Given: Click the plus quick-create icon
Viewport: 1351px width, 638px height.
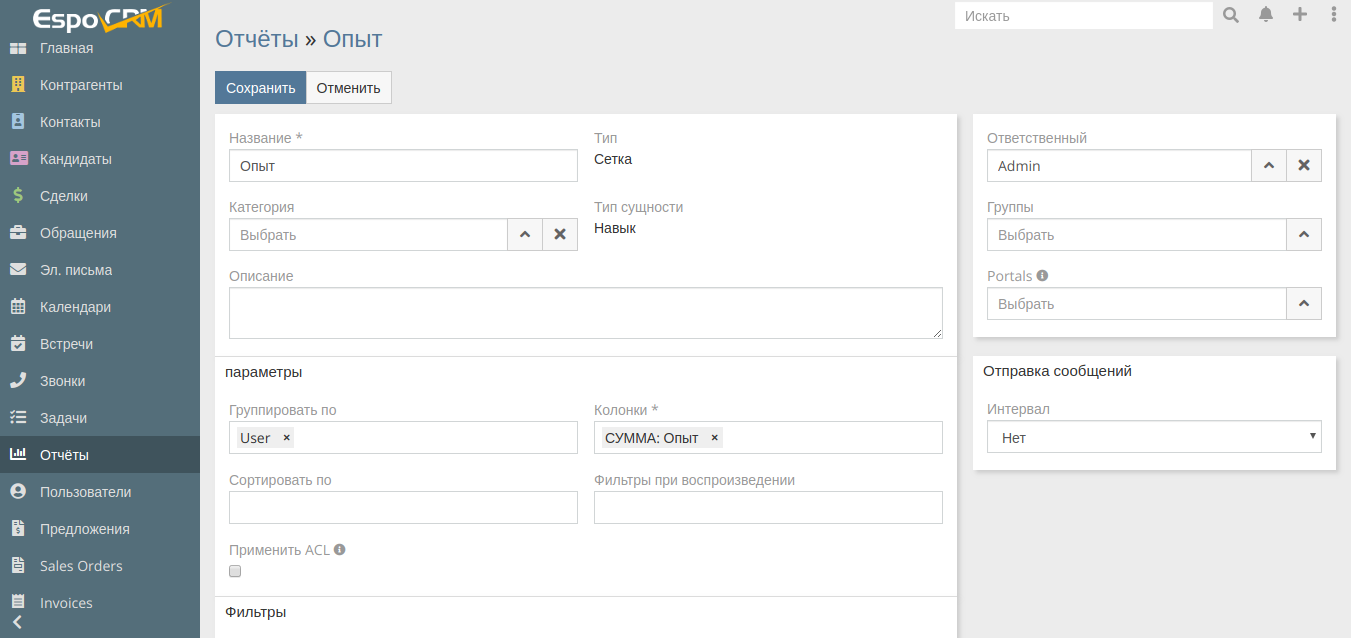Looking at the screenshot, I should (x=1300, y=15).
